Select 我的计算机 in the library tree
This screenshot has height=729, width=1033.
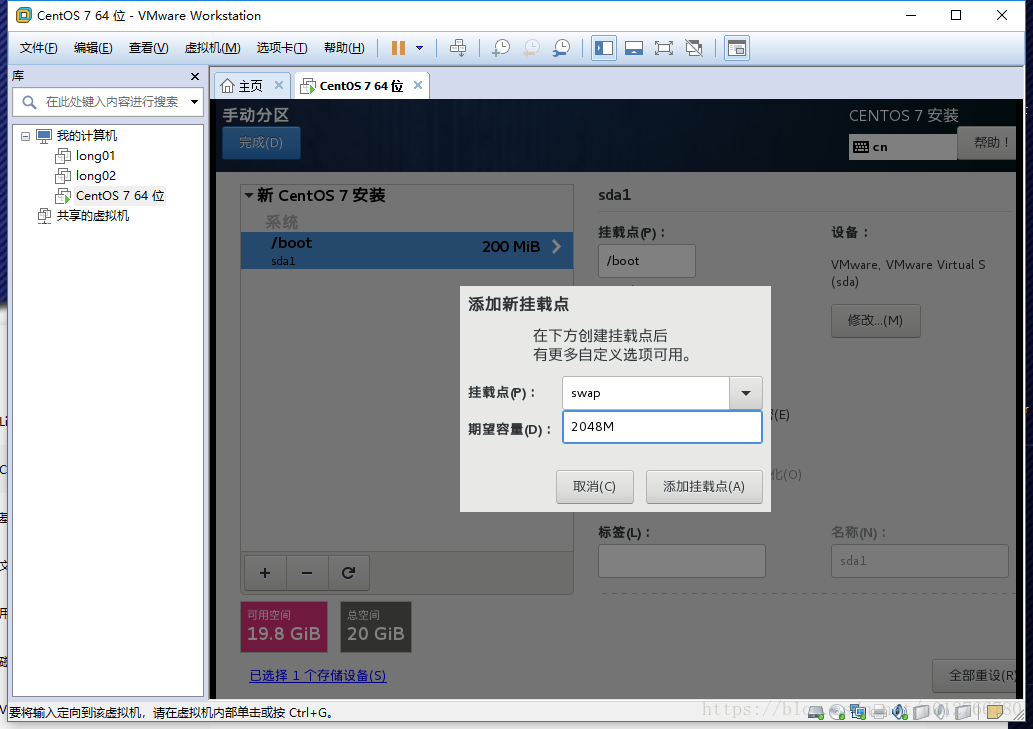pos(86,136)
